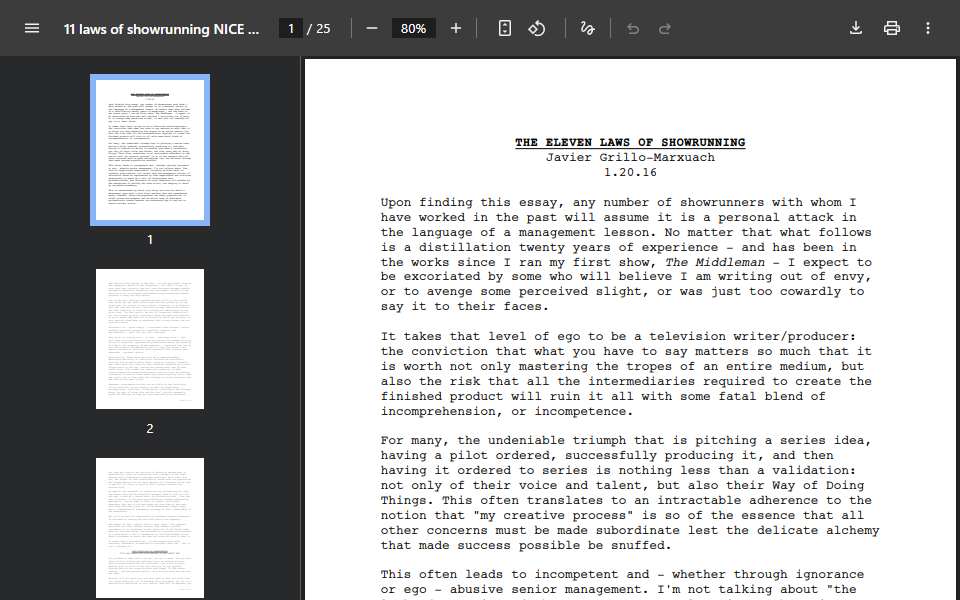The image size is (960, 600).
Task: Click the date '1.20.16'
Action: [x=630, y=173]
